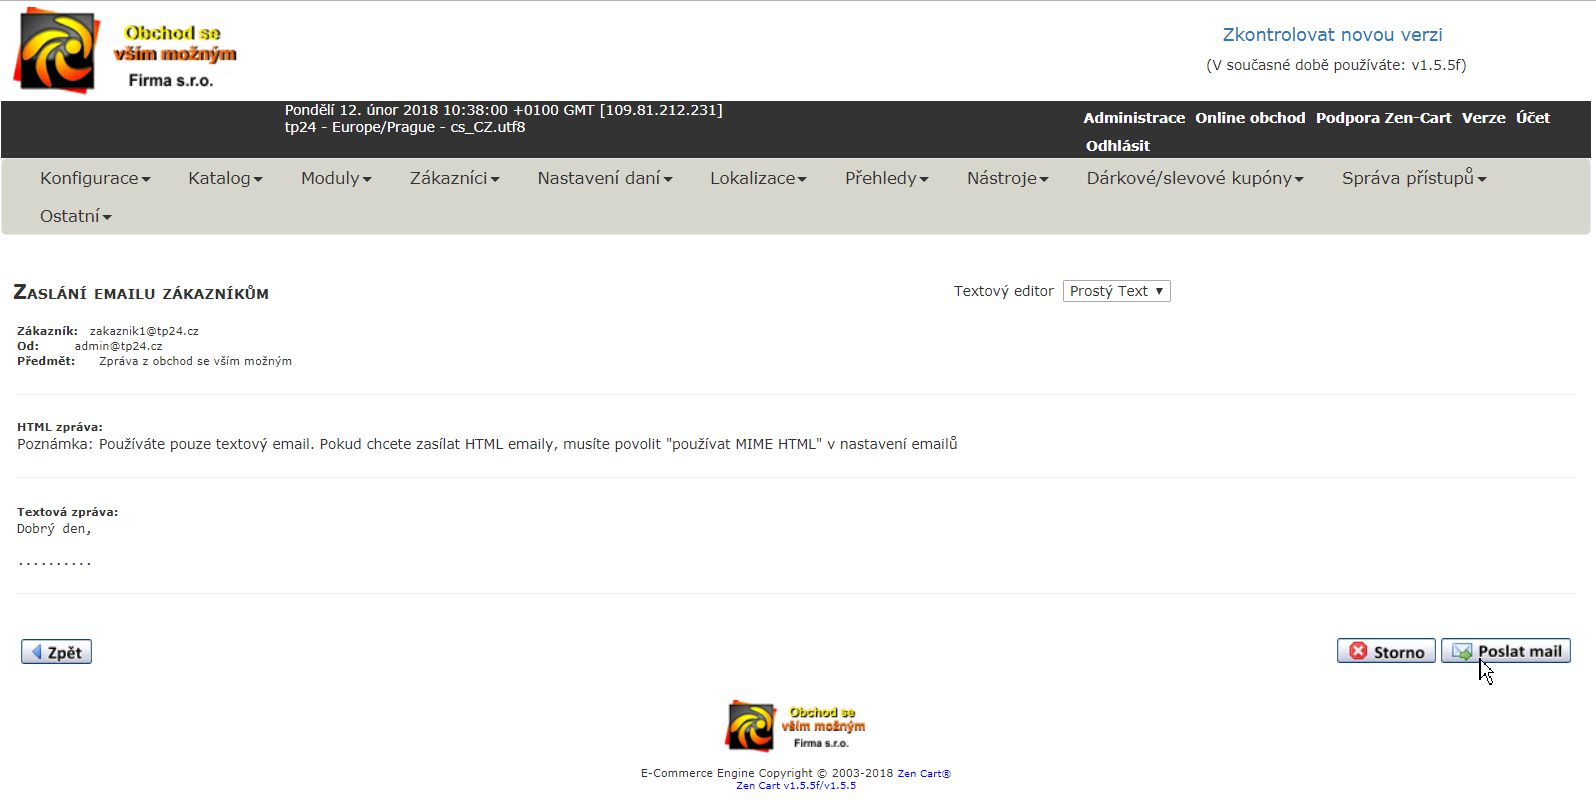Click the footer store logo image
This screenshot has width=1596, height=808.
point(796,725)
